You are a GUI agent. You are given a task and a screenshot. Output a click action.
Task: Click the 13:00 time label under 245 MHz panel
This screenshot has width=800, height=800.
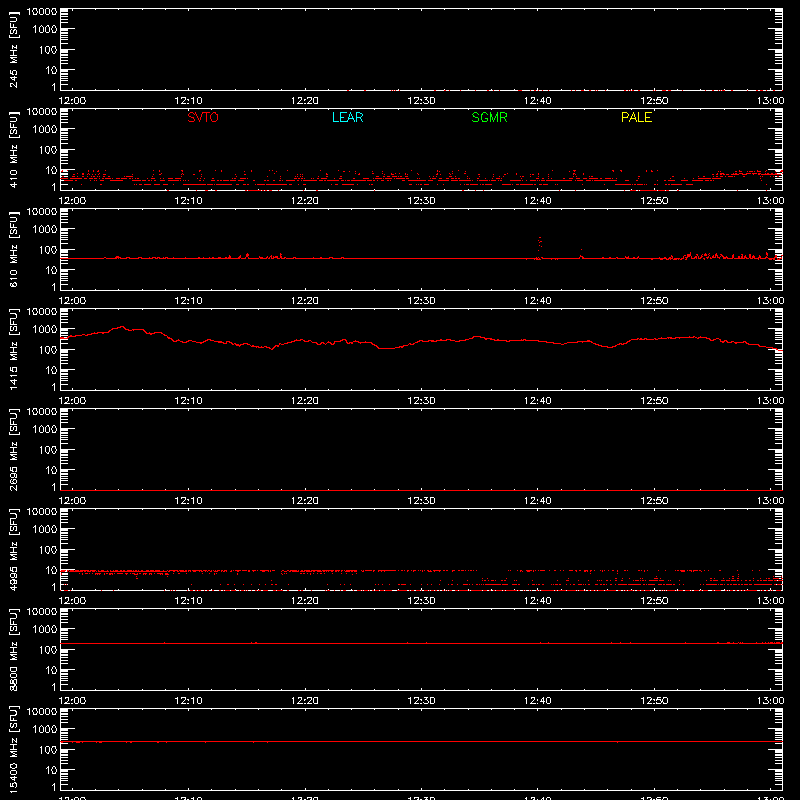(770, 101)
